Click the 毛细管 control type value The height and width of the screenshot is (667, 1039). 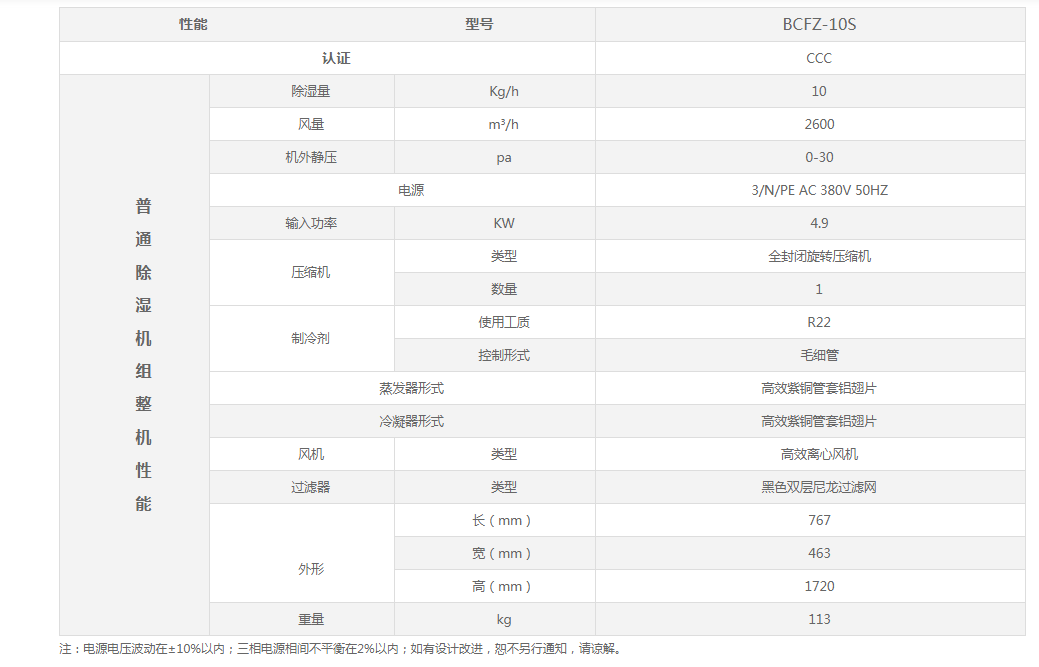click(x=819, y=355)
